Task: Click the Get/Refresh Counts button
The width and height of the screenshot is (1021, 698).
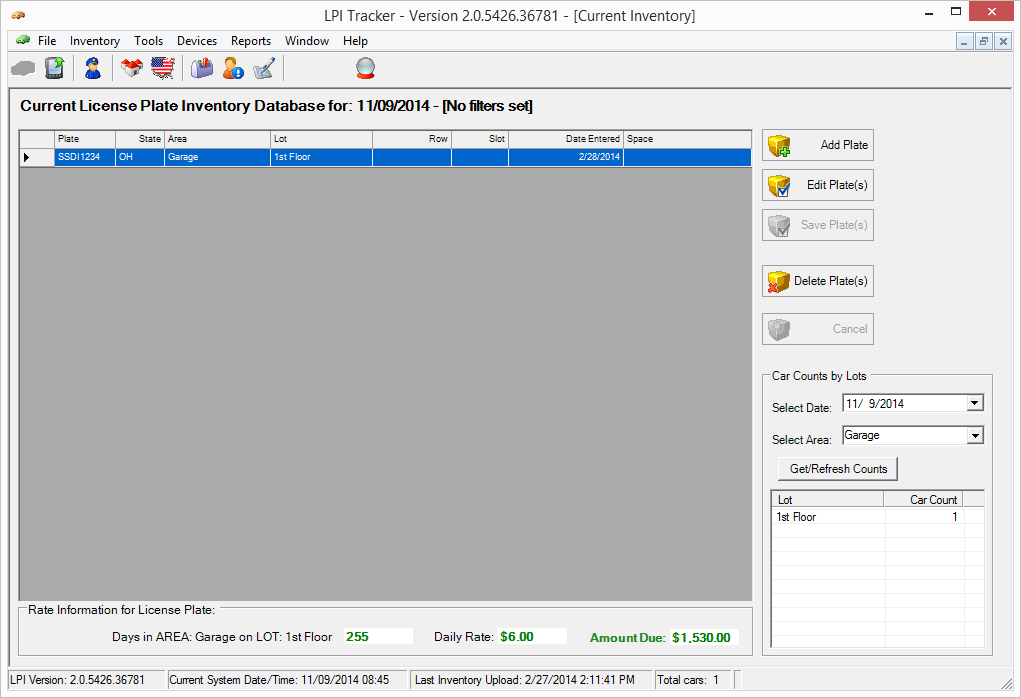Action: [x=837, y=468]
